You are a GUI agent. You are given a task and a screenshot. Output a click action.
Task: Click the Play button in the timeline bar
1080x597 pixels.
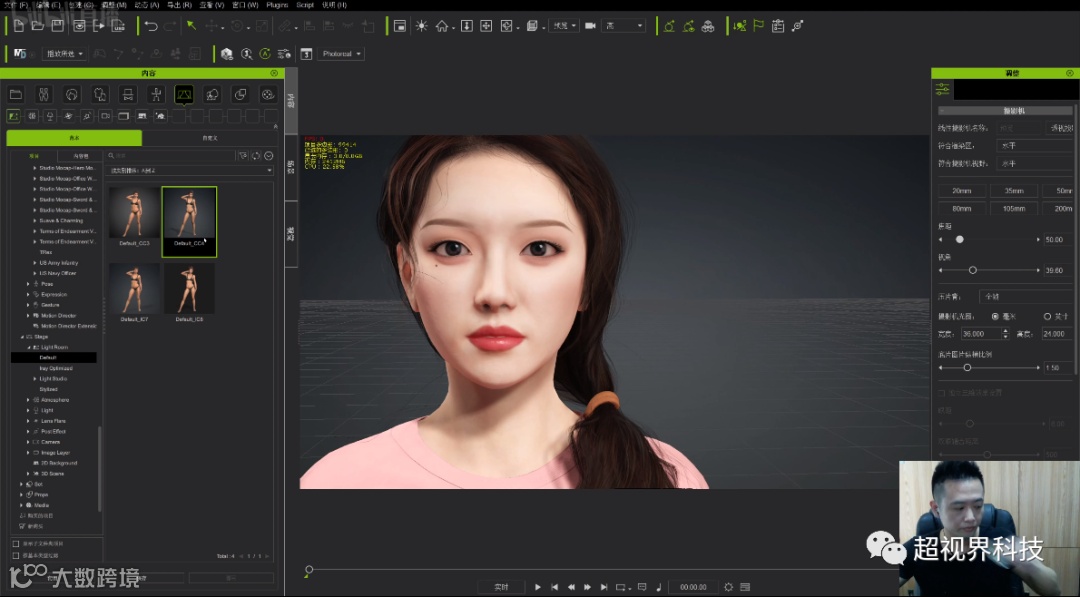click(538, 587)
